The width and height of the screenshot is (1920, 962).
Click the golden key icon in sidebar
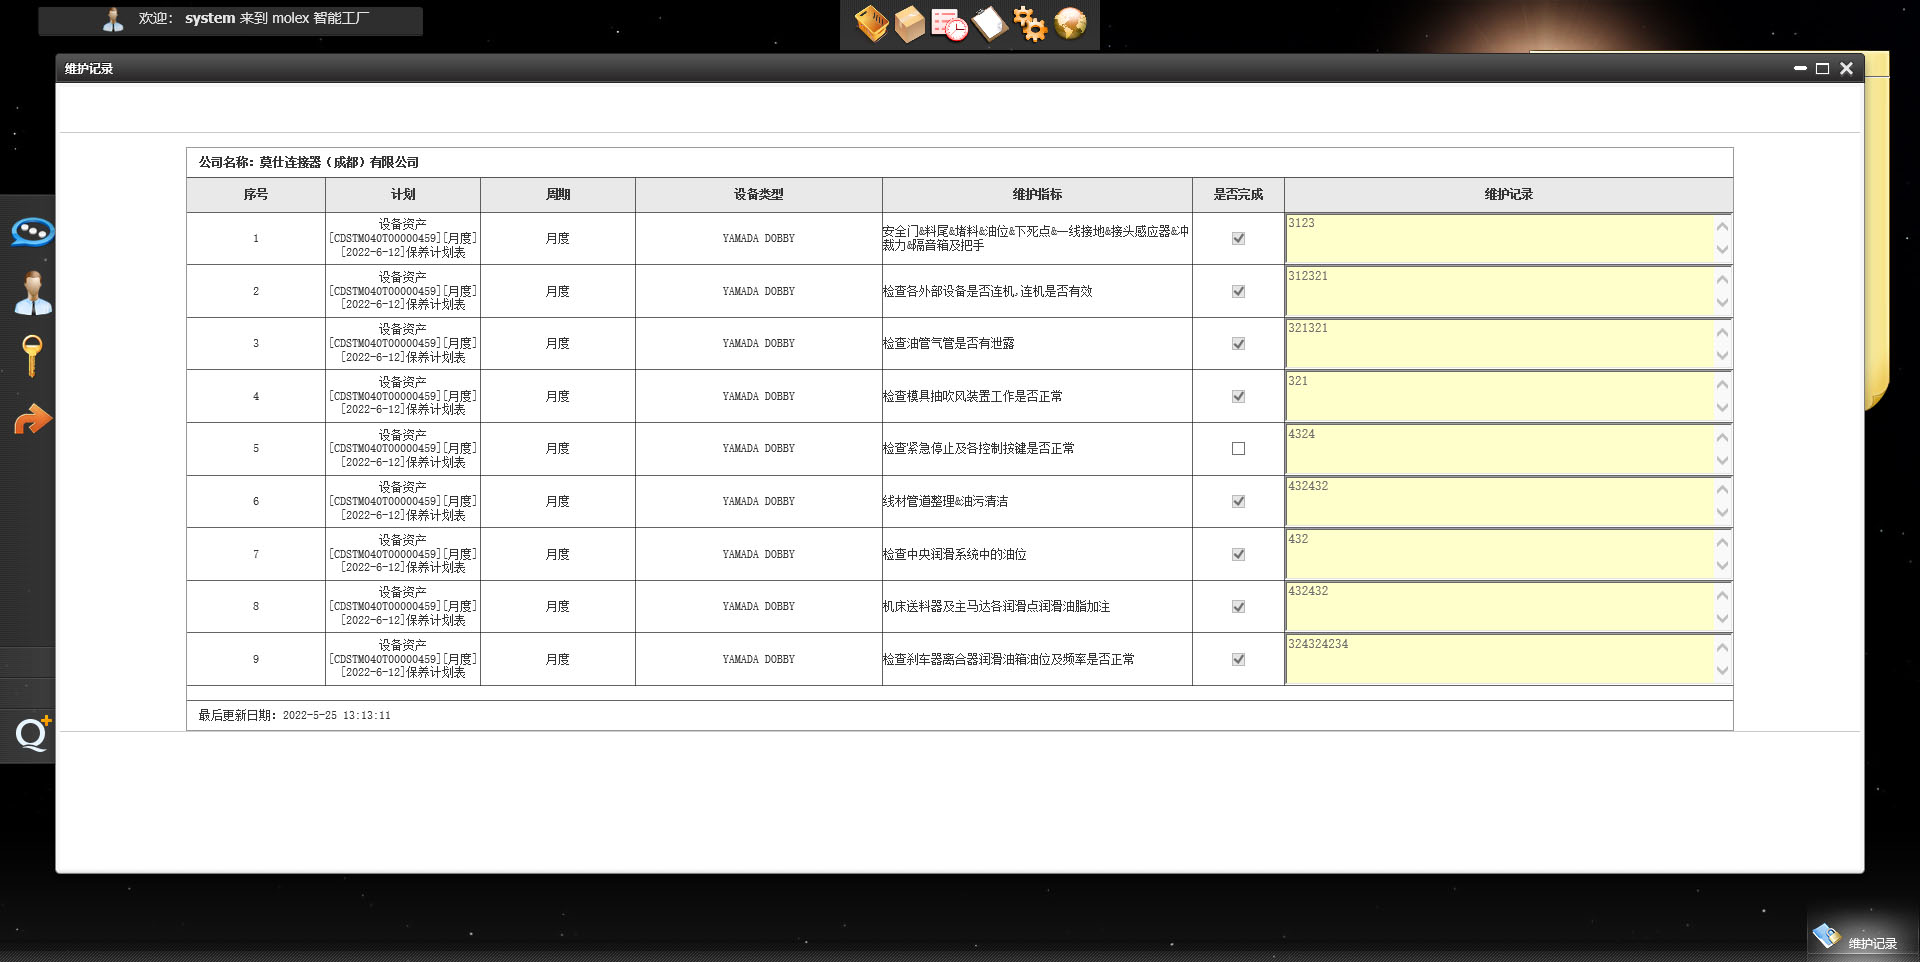click(32, 356)
